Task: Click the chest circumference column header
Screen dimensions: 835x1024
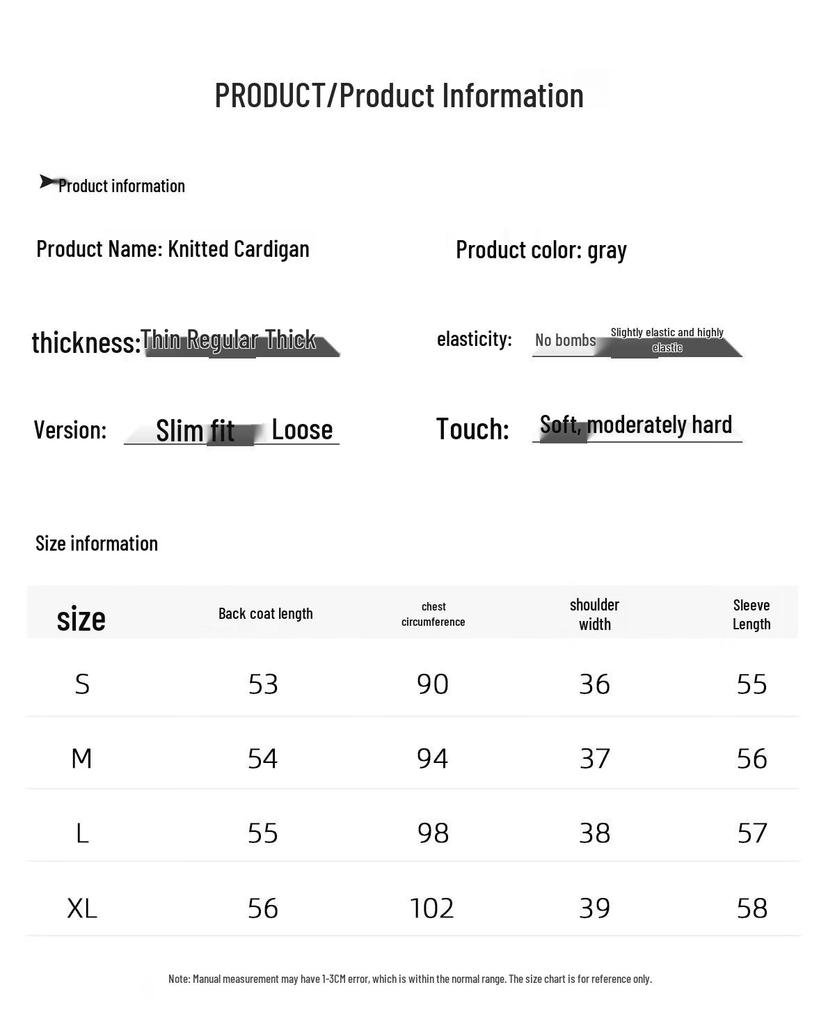Action: 433,614
